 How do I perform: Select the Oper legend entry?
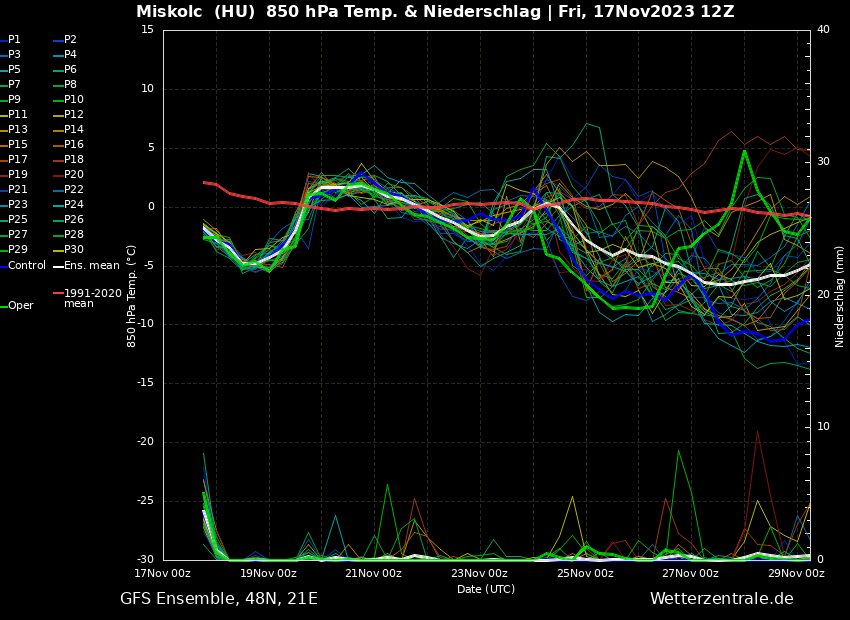click(x=21, y=306)
